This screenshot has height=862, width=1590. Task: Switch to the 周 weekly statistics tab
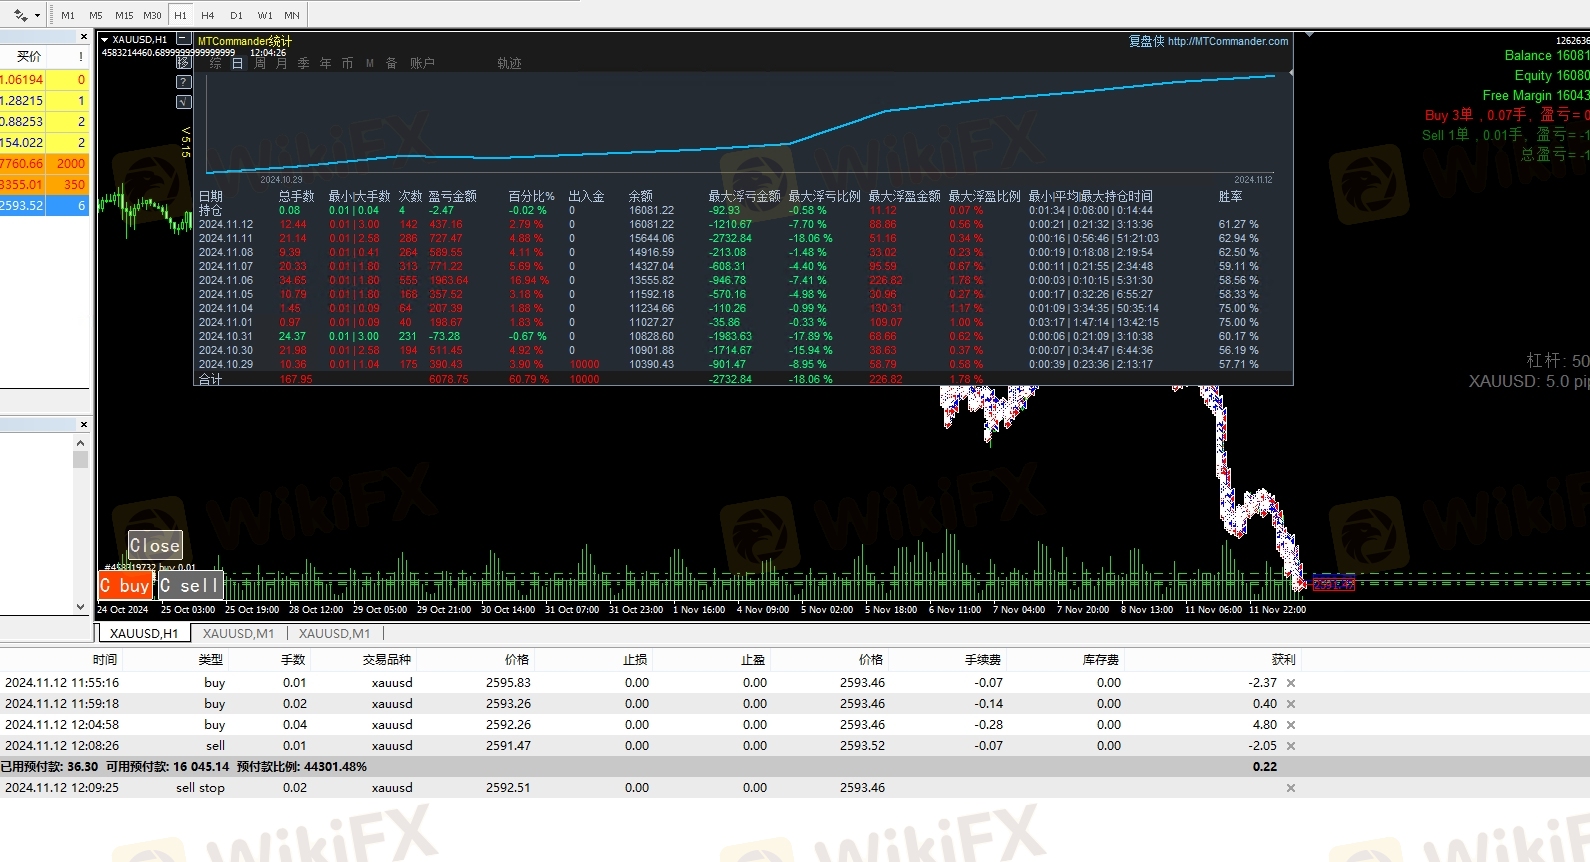260,63
